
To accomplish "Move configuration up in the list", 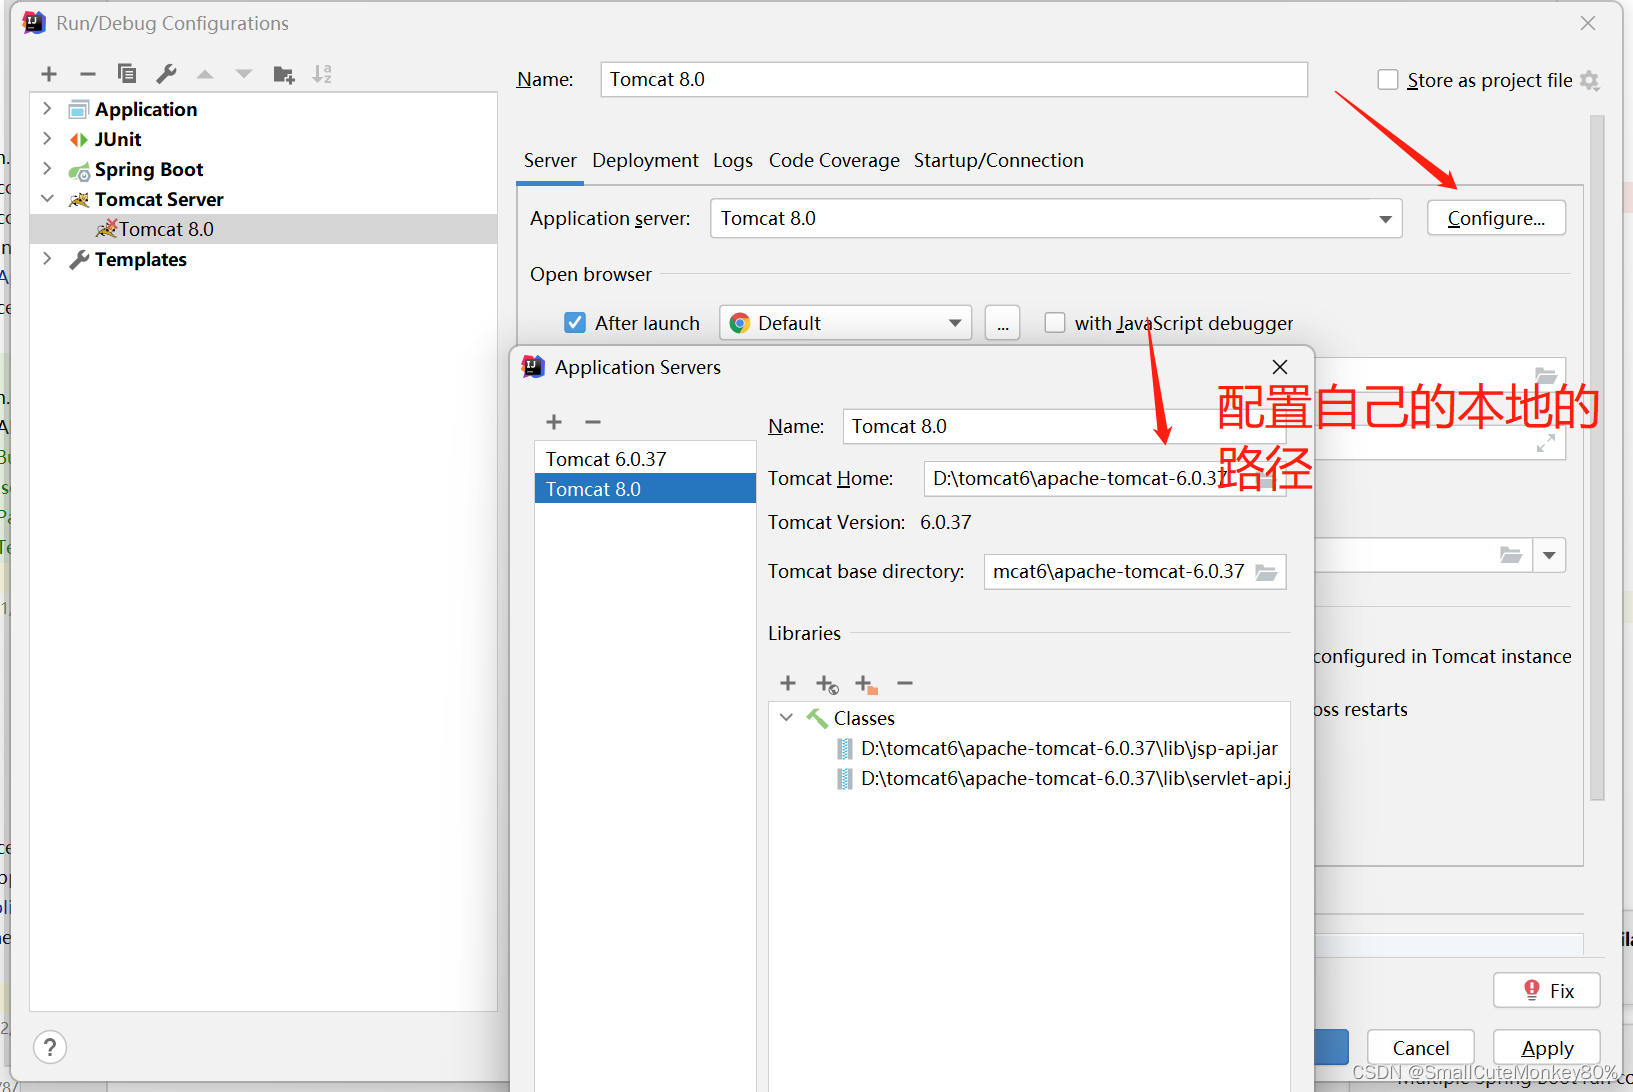I will (x=205, y=74).
